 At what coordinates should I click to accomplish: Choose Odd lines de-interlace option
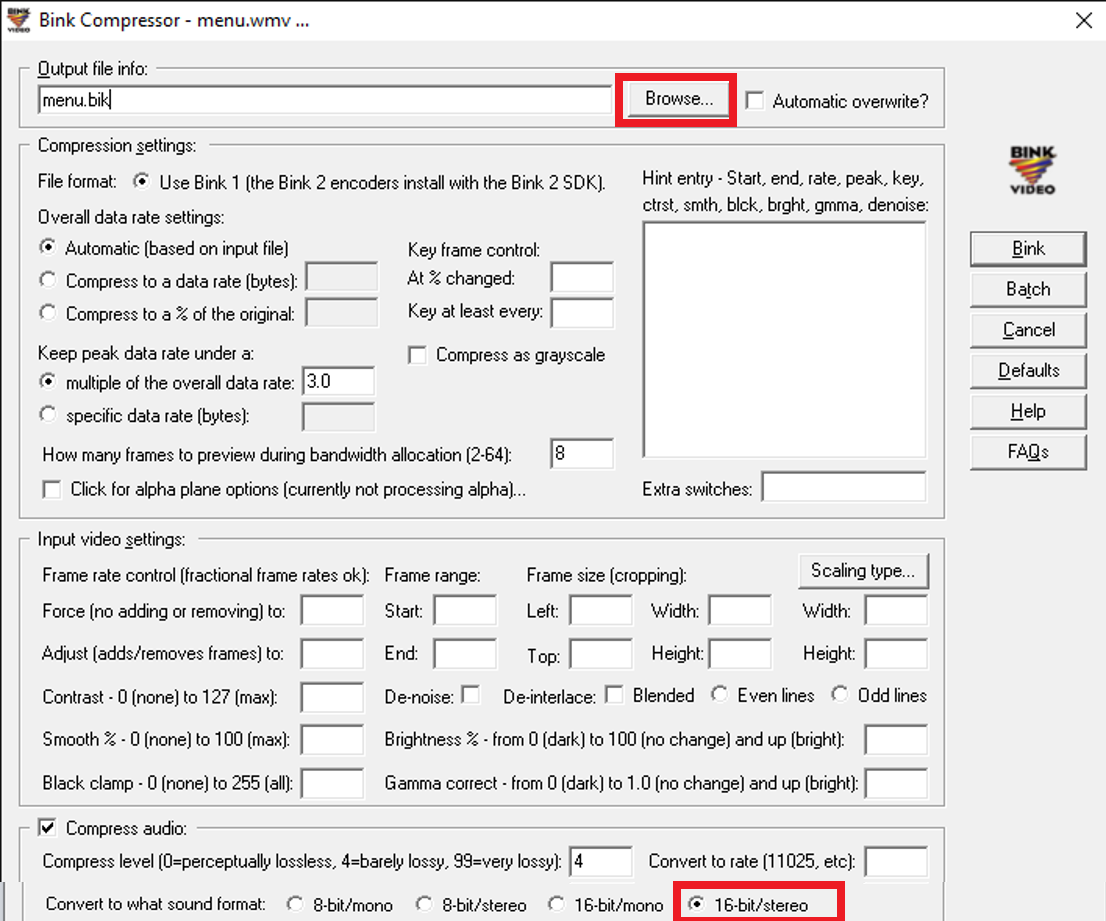[839, 695]
